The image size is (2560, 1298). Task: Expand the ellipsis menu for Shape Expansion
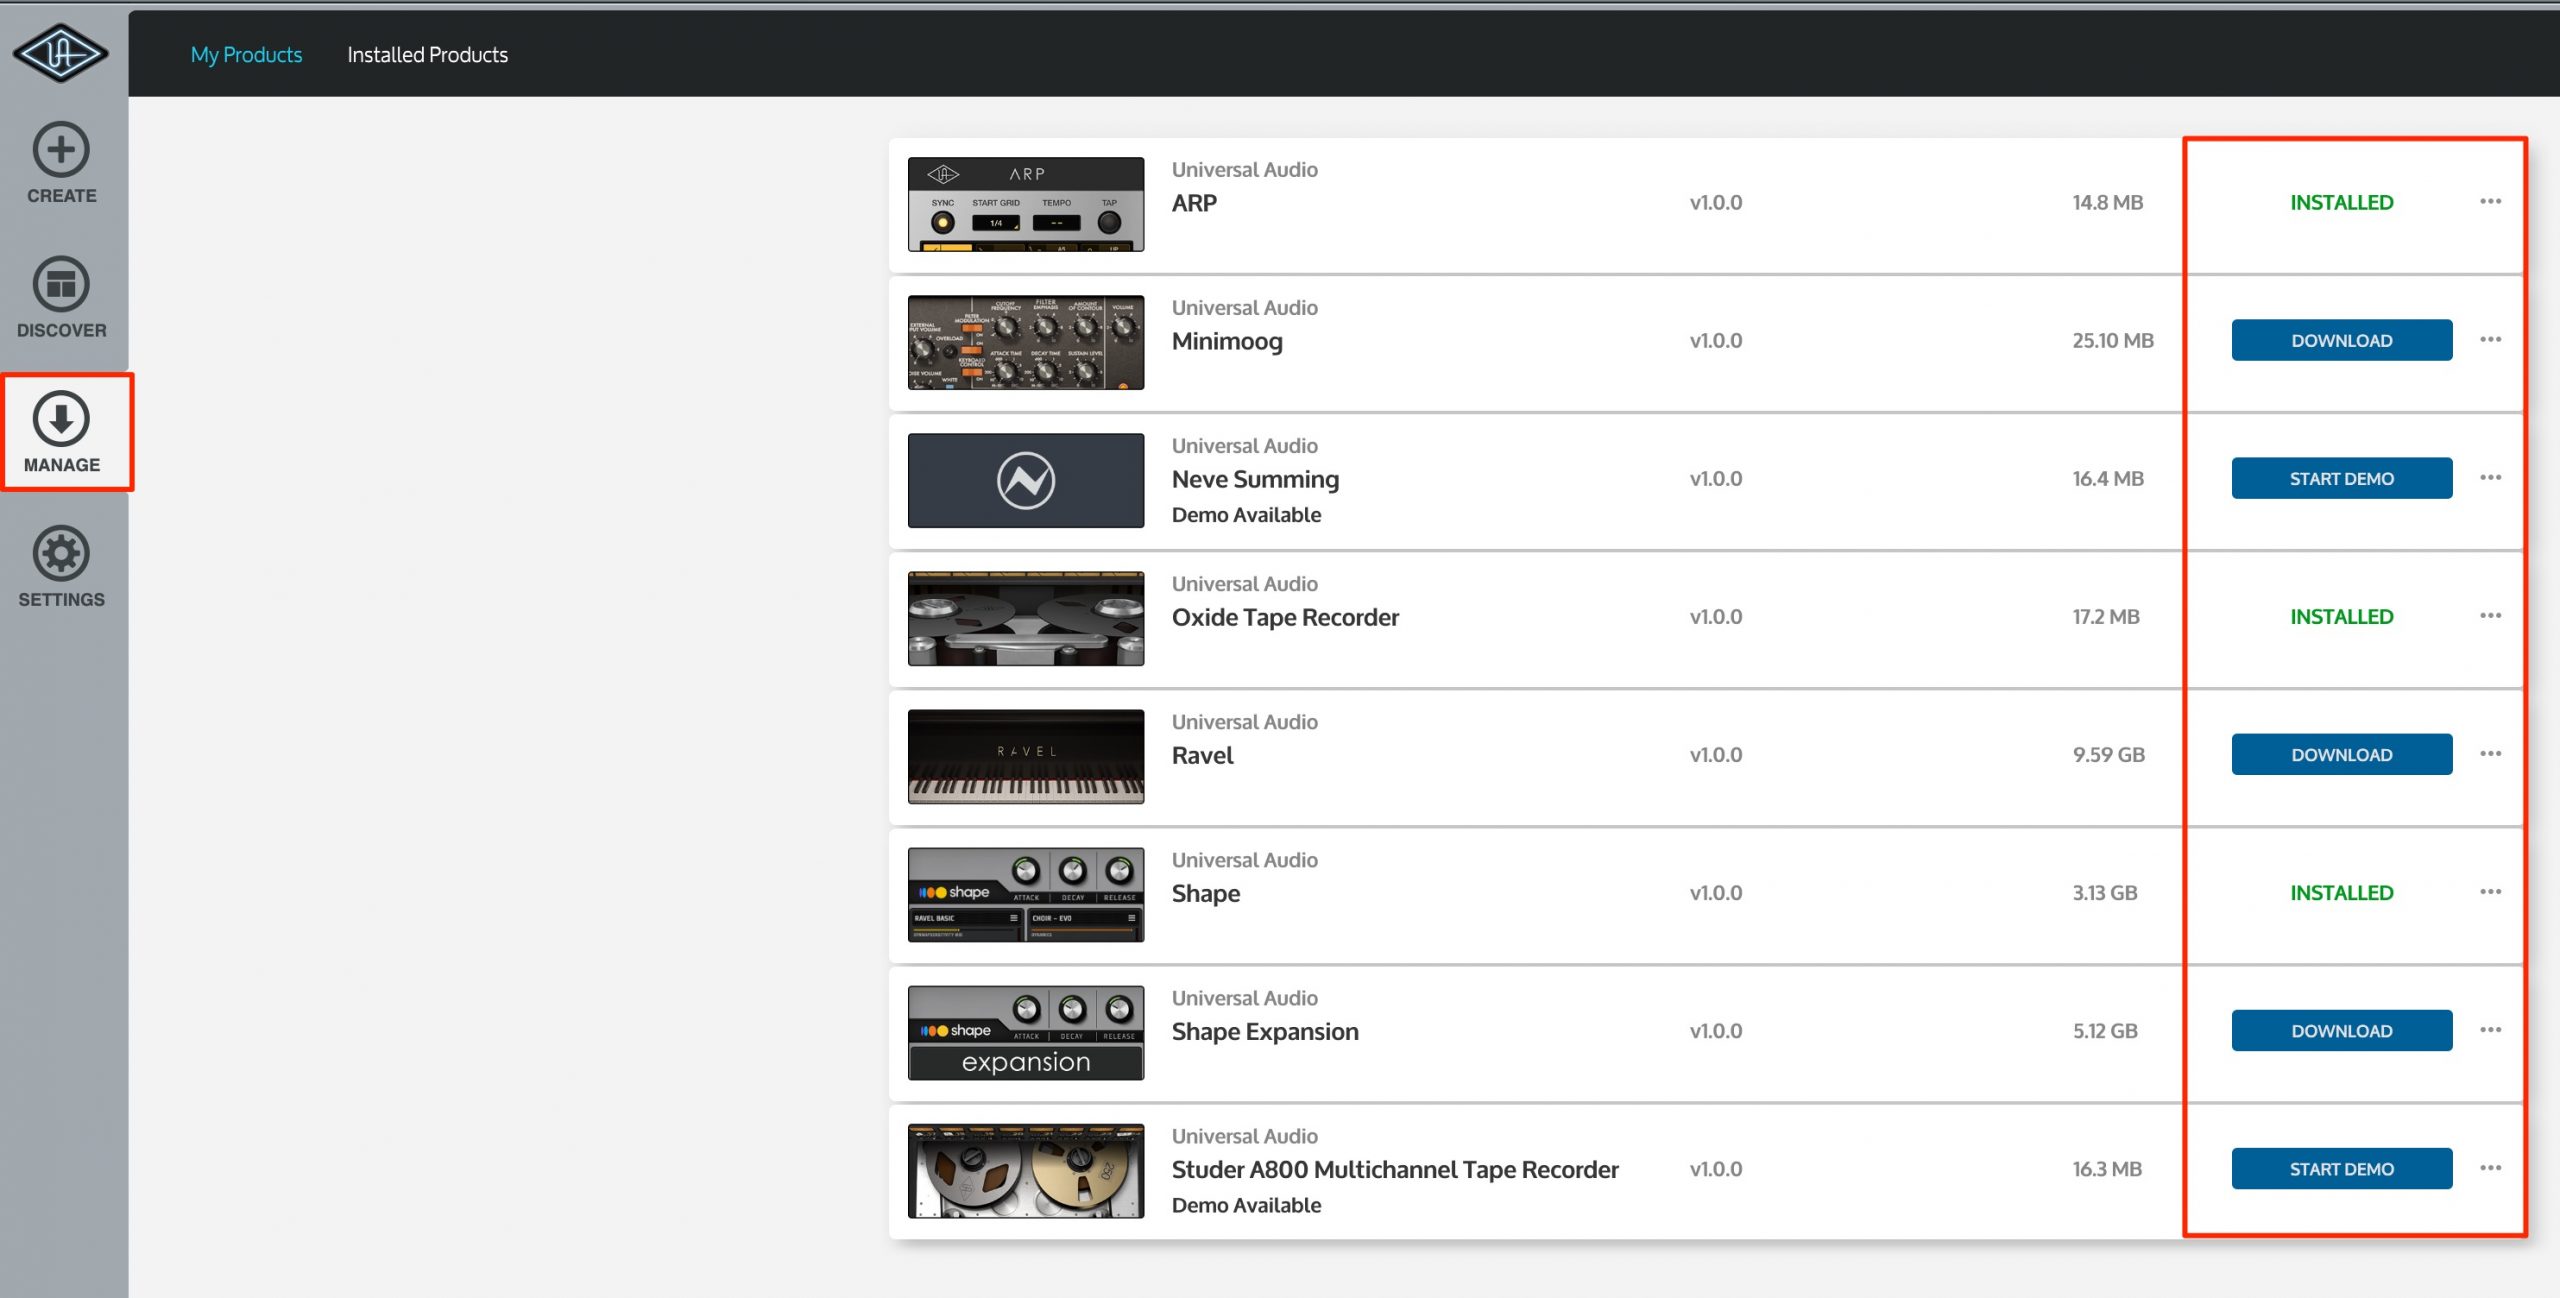tap(2490, 1030)
